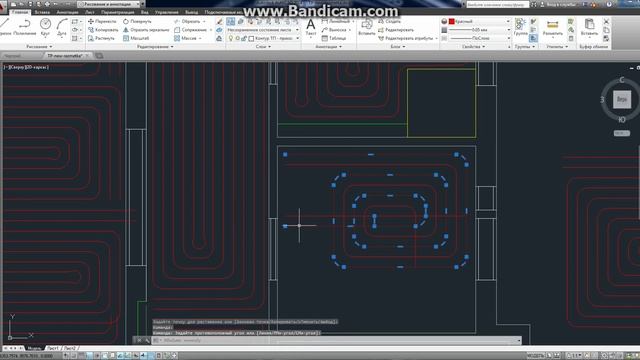Expand the Блок panel title
Screen dimensions: 640x360
coord(398,47)
